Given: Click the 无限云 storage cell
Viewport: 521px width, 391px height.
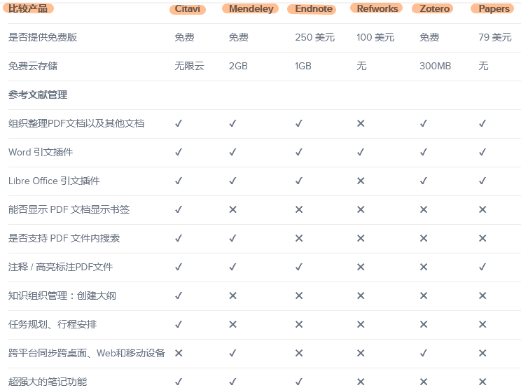Looking at the screenshot, I should pos(189,66).
